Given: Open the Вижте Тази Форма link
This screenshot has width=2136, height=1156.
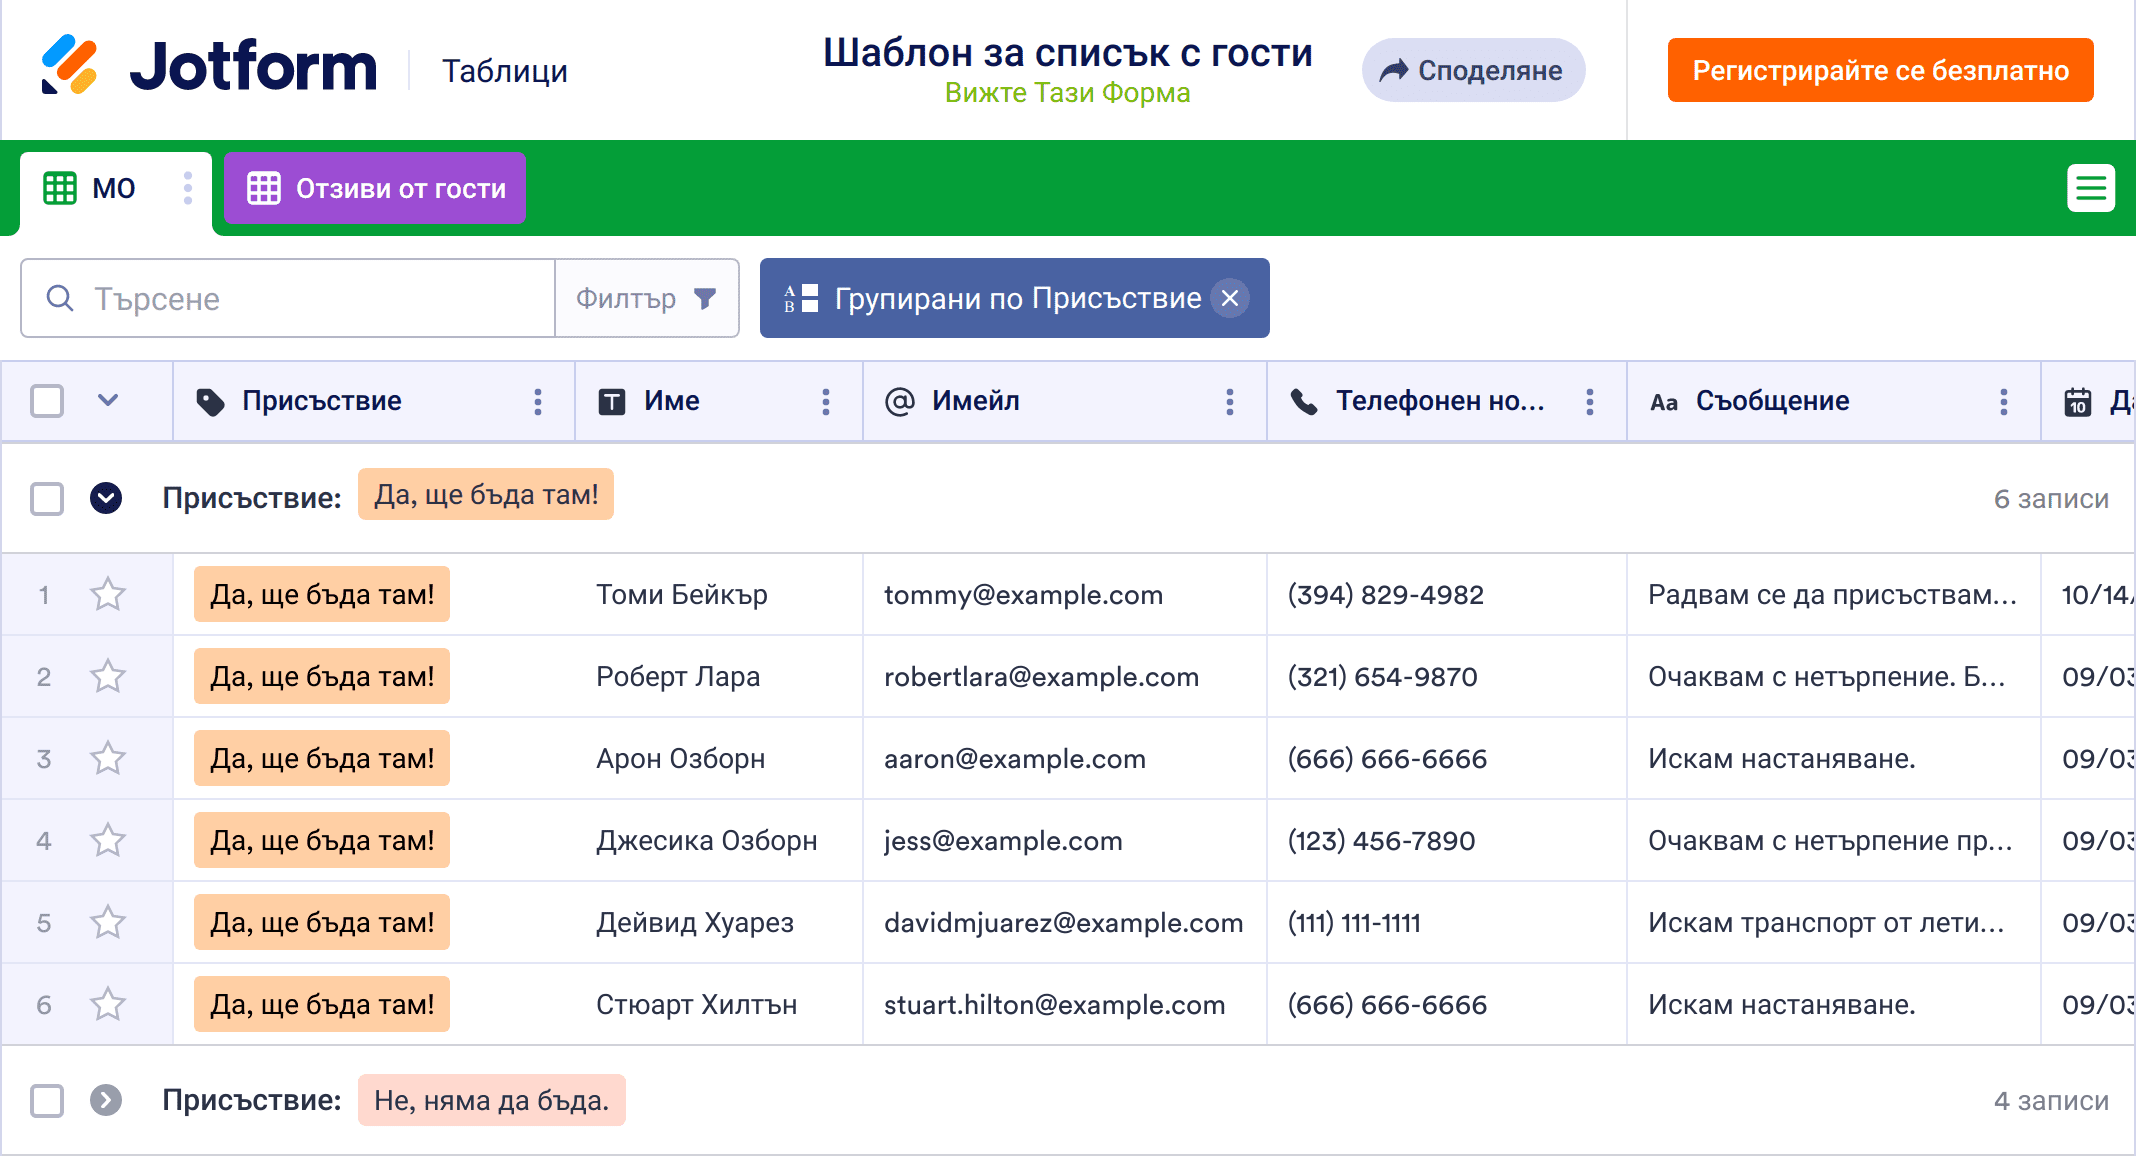Looking at the screenshot, I should pos(1067,93).
